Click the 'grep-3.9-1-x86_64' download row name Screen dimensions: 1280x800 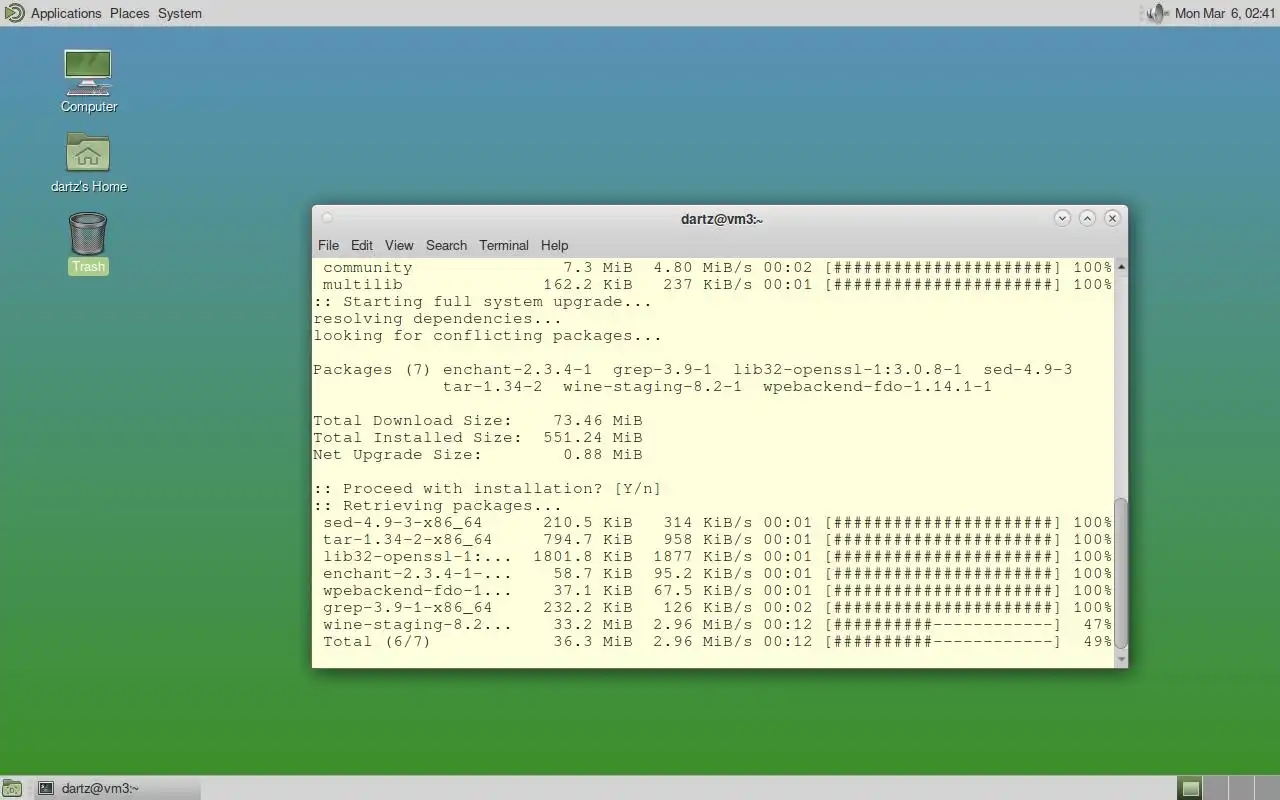click(407, 607)
